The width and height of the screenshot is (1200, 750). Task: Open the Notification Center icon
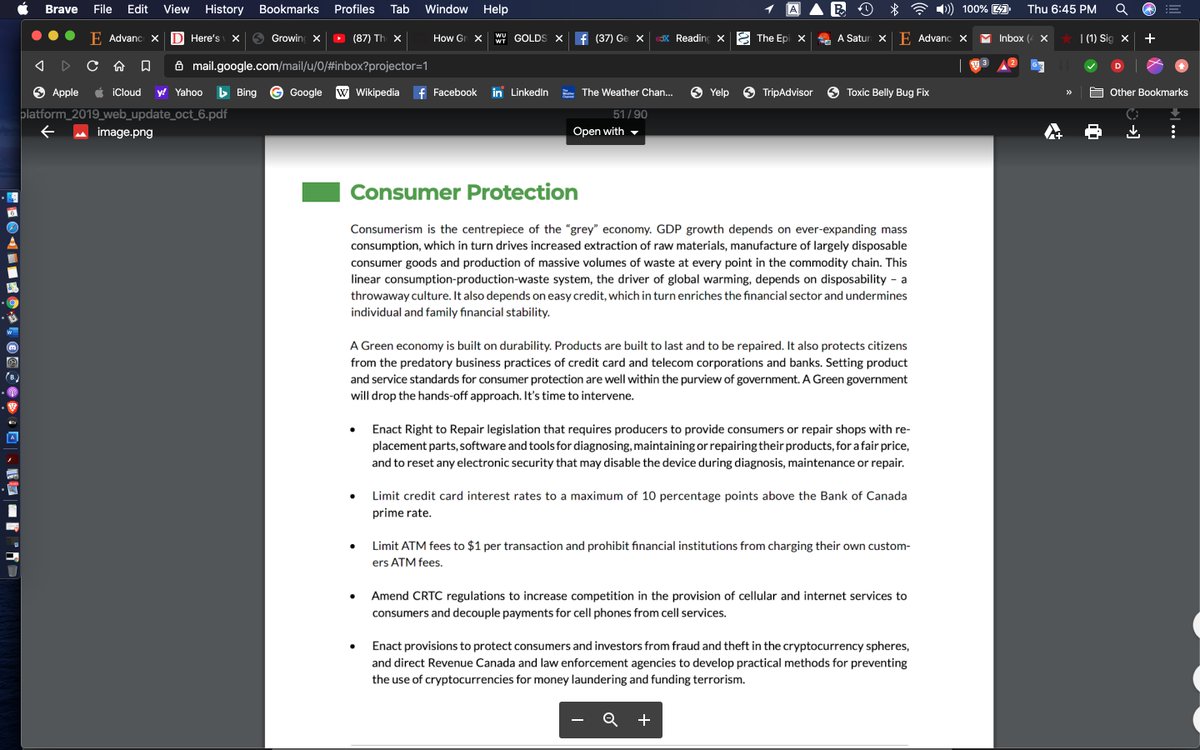point(1174,9)
